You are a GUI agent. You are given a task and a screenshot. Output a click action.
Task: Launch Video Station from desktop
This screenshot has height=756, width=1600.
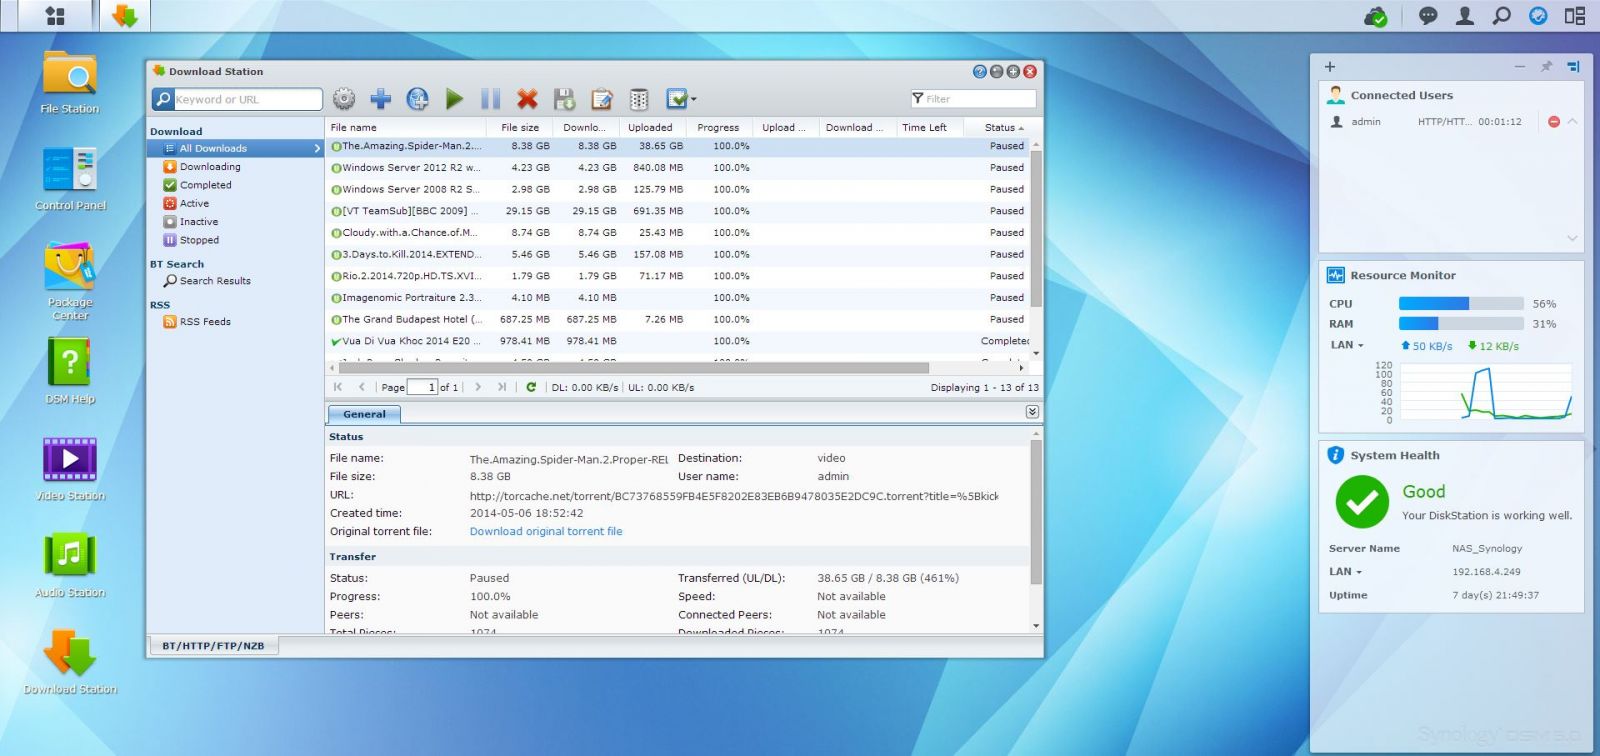tap(70, 468)
